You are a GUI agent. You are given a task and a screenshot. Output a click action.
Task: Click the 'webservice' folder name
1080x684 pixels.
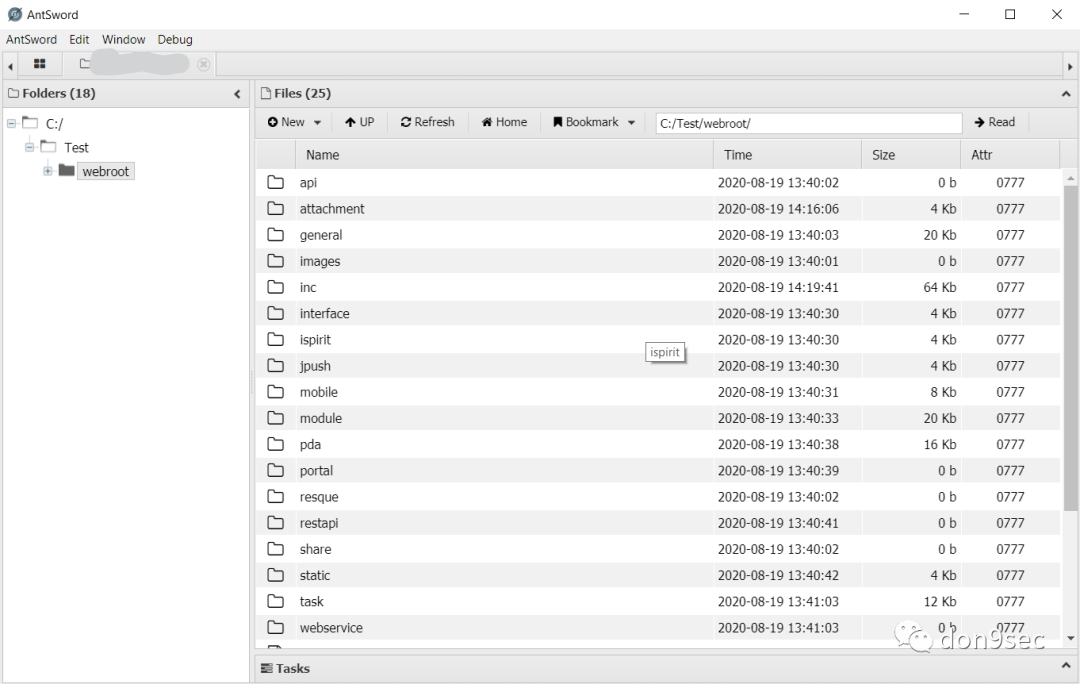click(x=331, y=628)
